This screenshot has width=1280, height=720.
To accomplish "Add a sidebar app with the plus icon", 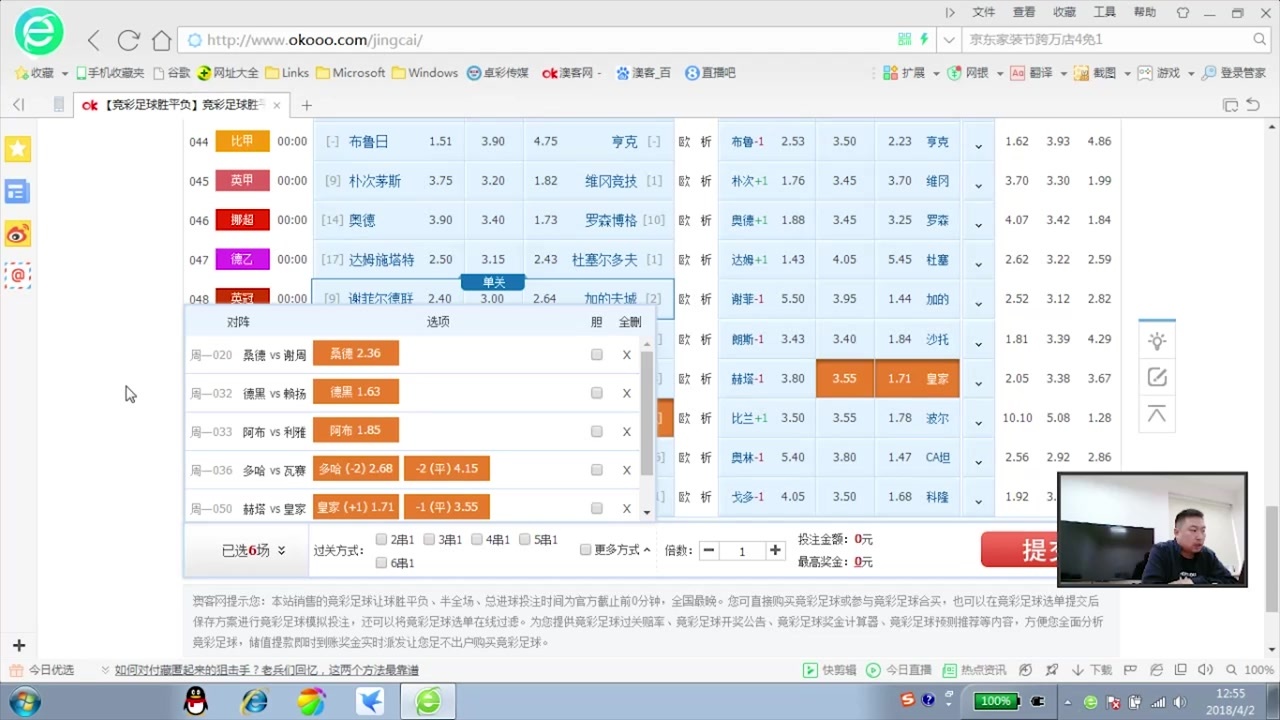I will point(18,646).
